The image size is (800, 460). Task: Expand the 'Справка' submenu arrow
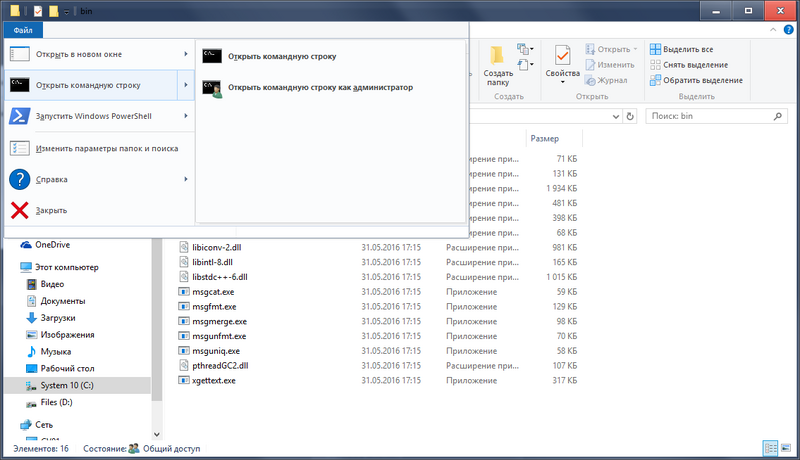186,179
